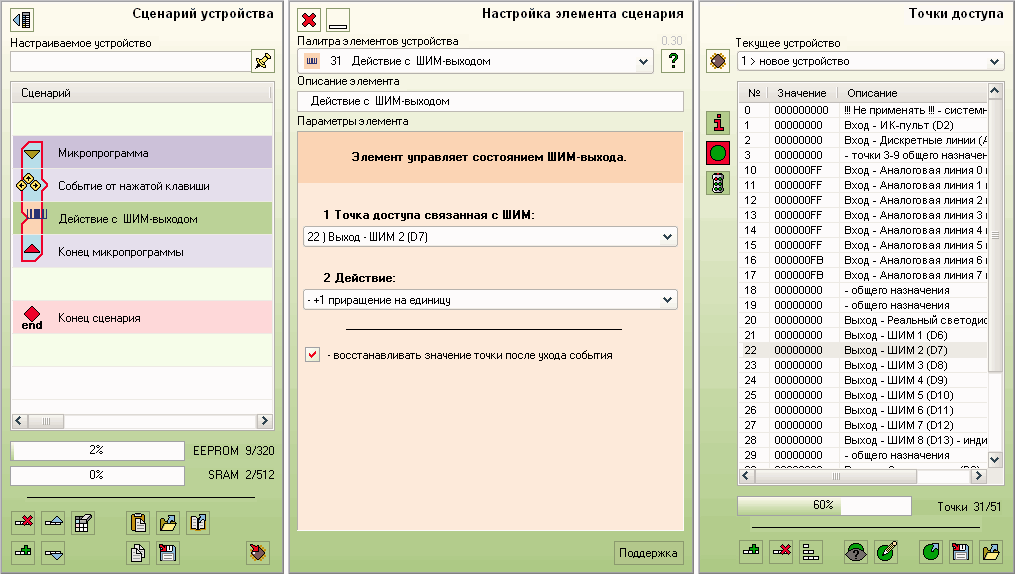This screenshot has height=574, width=1015.
Task: Click the Поддержка button
Action: (x=648, y=553)
